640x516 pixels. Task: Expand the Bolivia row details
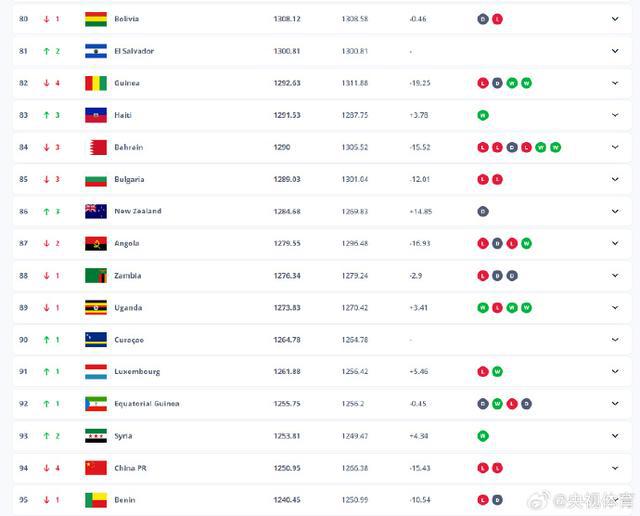click(615, 19)
